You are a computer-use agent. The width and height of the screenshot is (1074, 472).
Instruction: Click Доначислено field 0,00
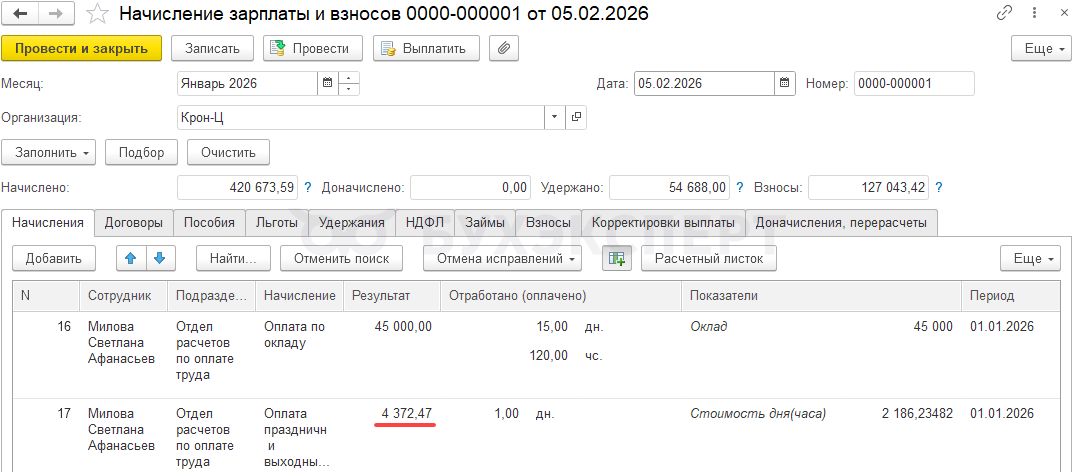tap(471, 187)
